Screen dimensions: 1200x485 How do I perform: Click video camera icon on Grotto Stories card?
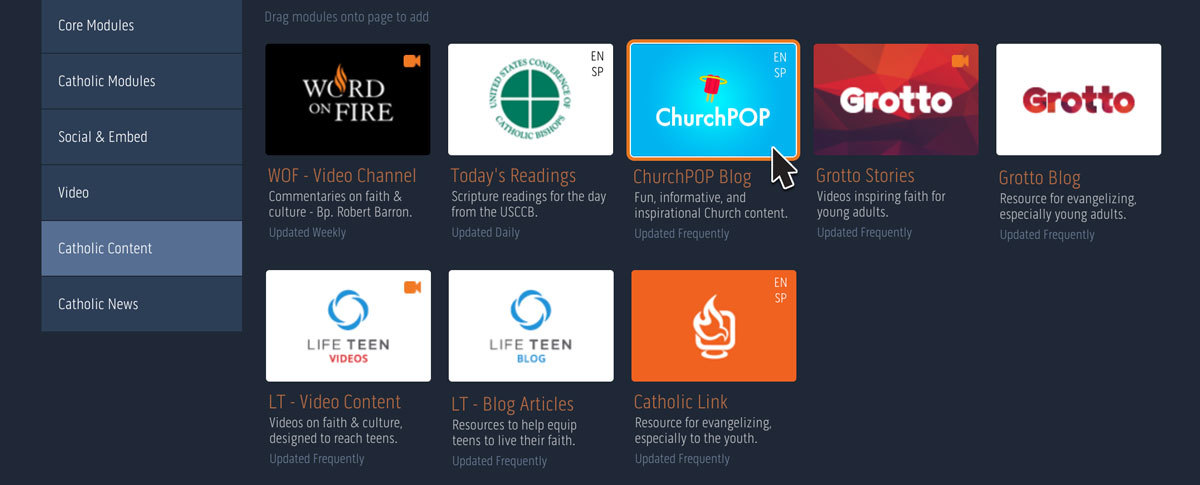click(960, 62)
